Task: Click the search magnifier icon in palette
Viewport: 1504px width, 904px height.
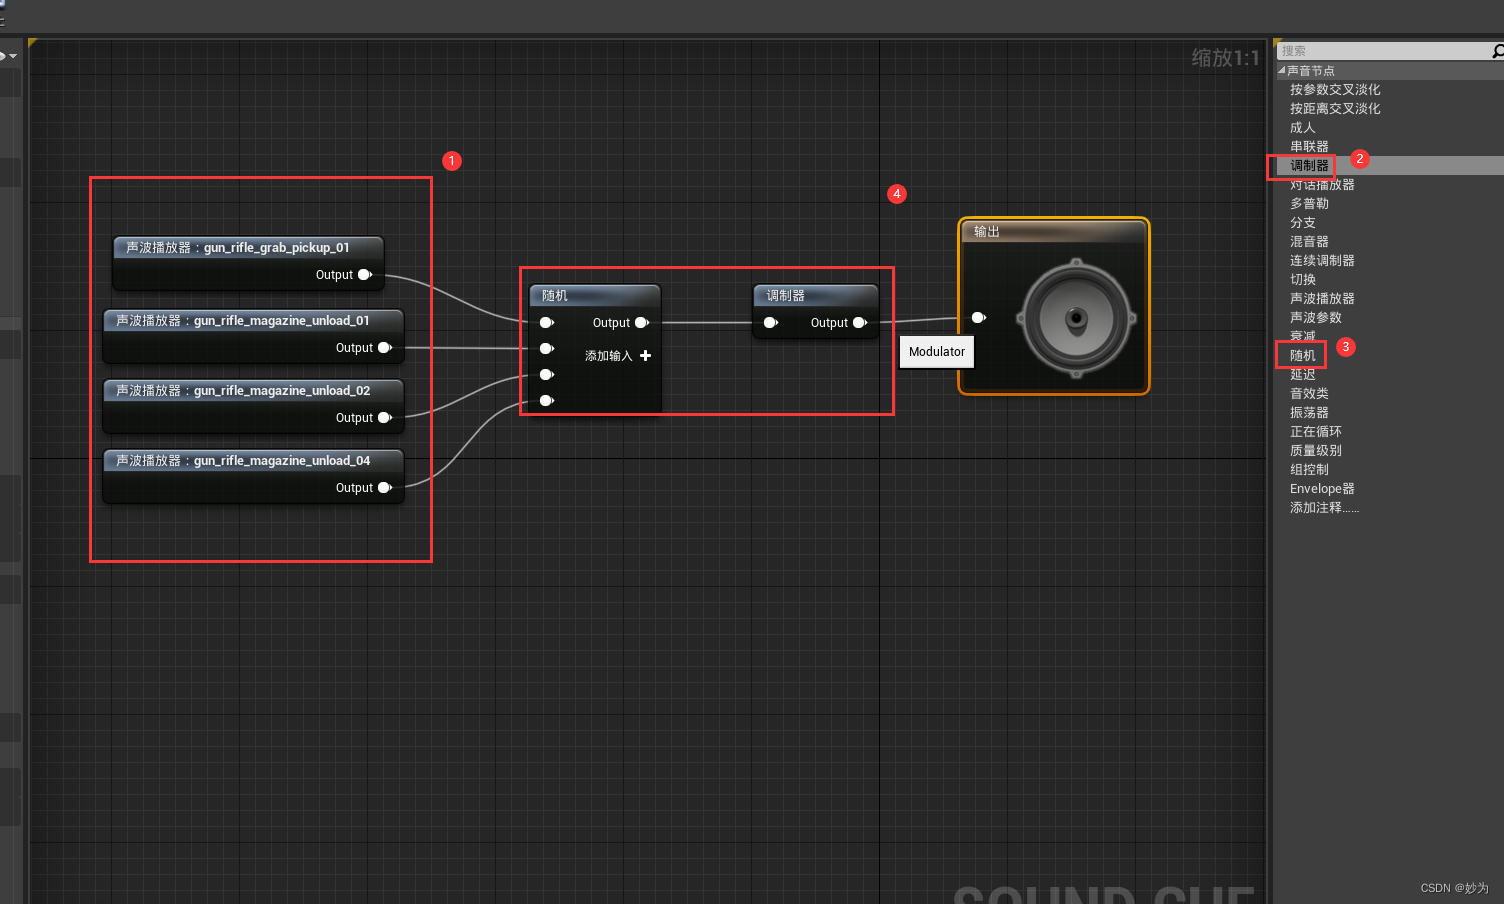Action: tap(1497, 51)
